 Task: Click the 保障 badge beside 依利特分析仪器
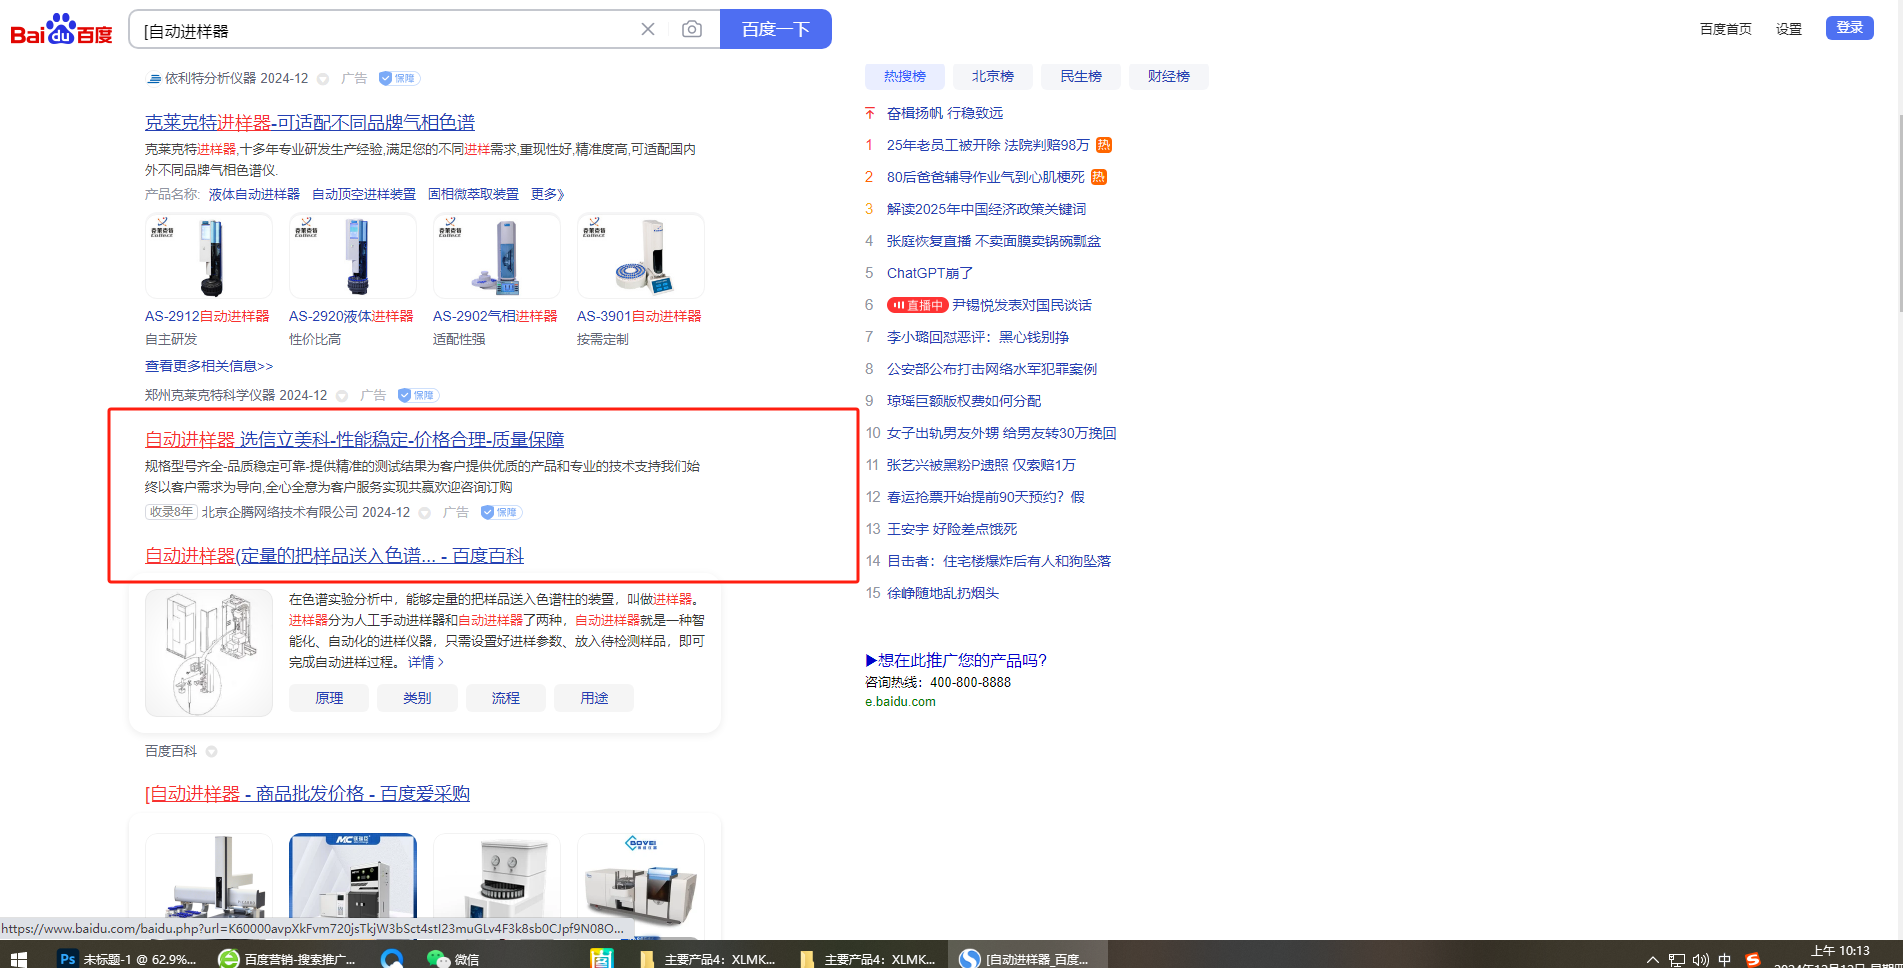(399, 78)
